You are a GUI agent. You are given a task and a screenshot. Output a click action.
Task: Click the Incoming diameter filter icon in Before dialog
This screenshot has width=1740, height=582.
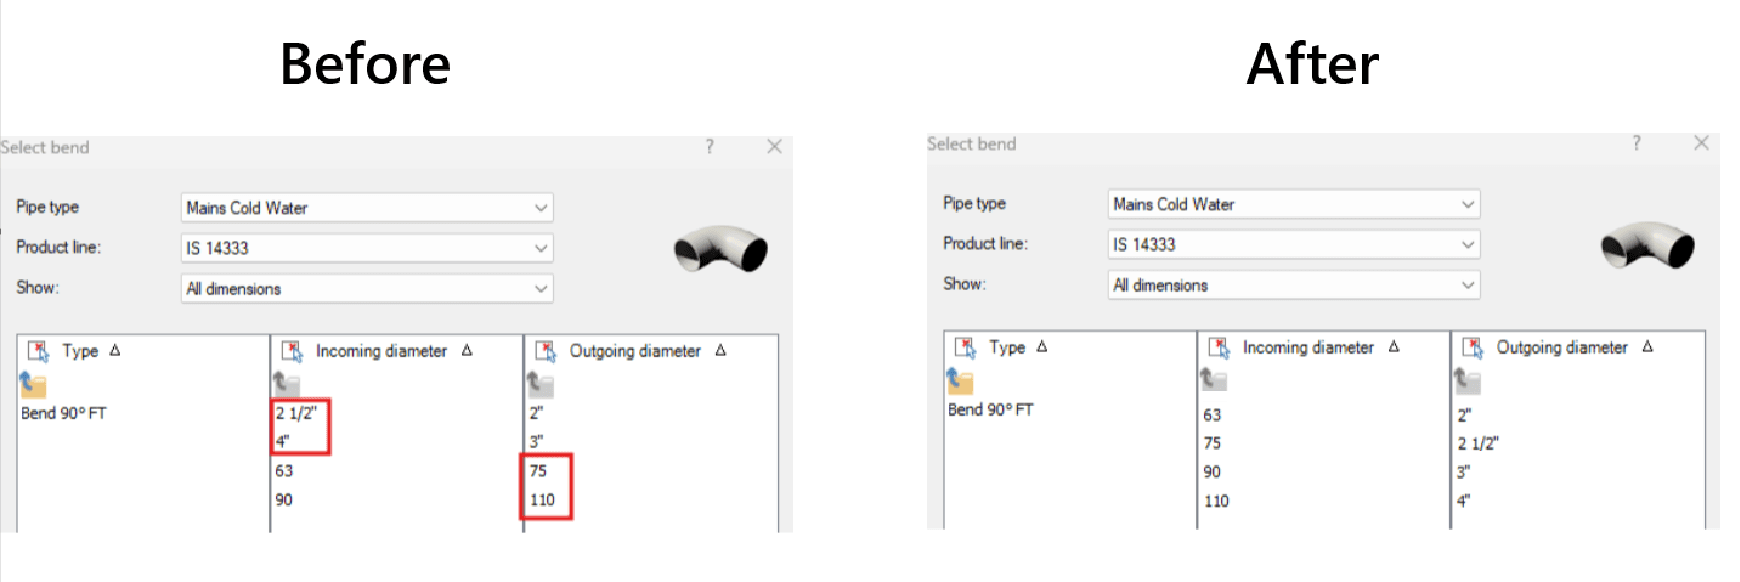point(292,351)
